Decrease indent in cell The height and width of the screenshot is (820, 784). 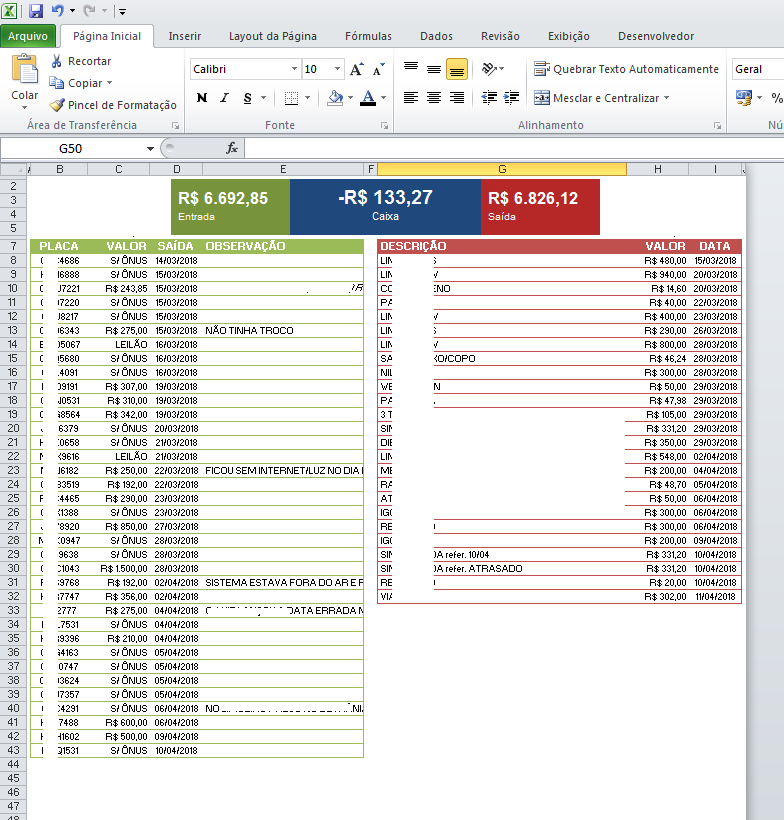click(489, 98)
